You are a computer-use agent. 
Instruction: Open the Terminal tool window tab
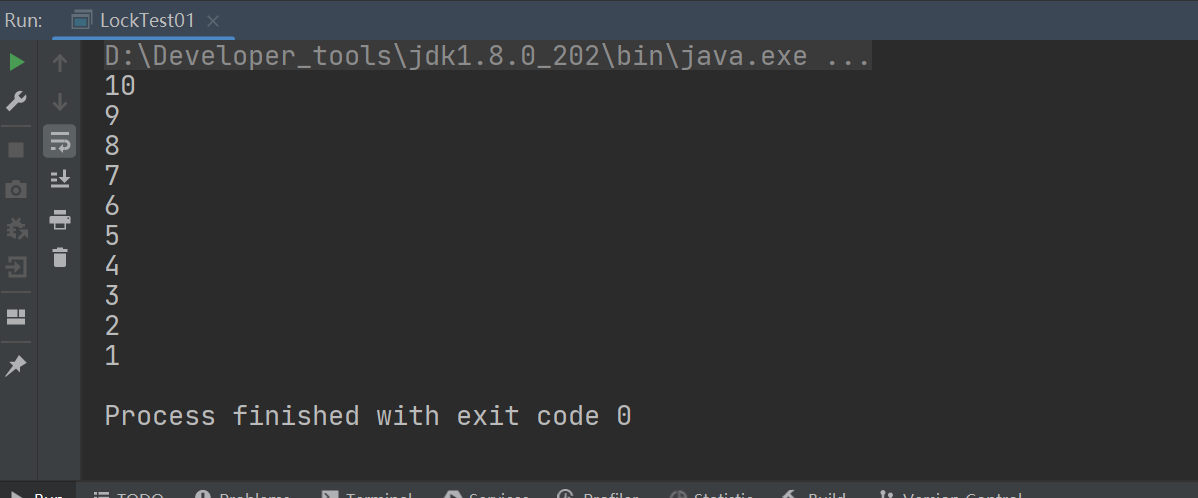[368, 493]
